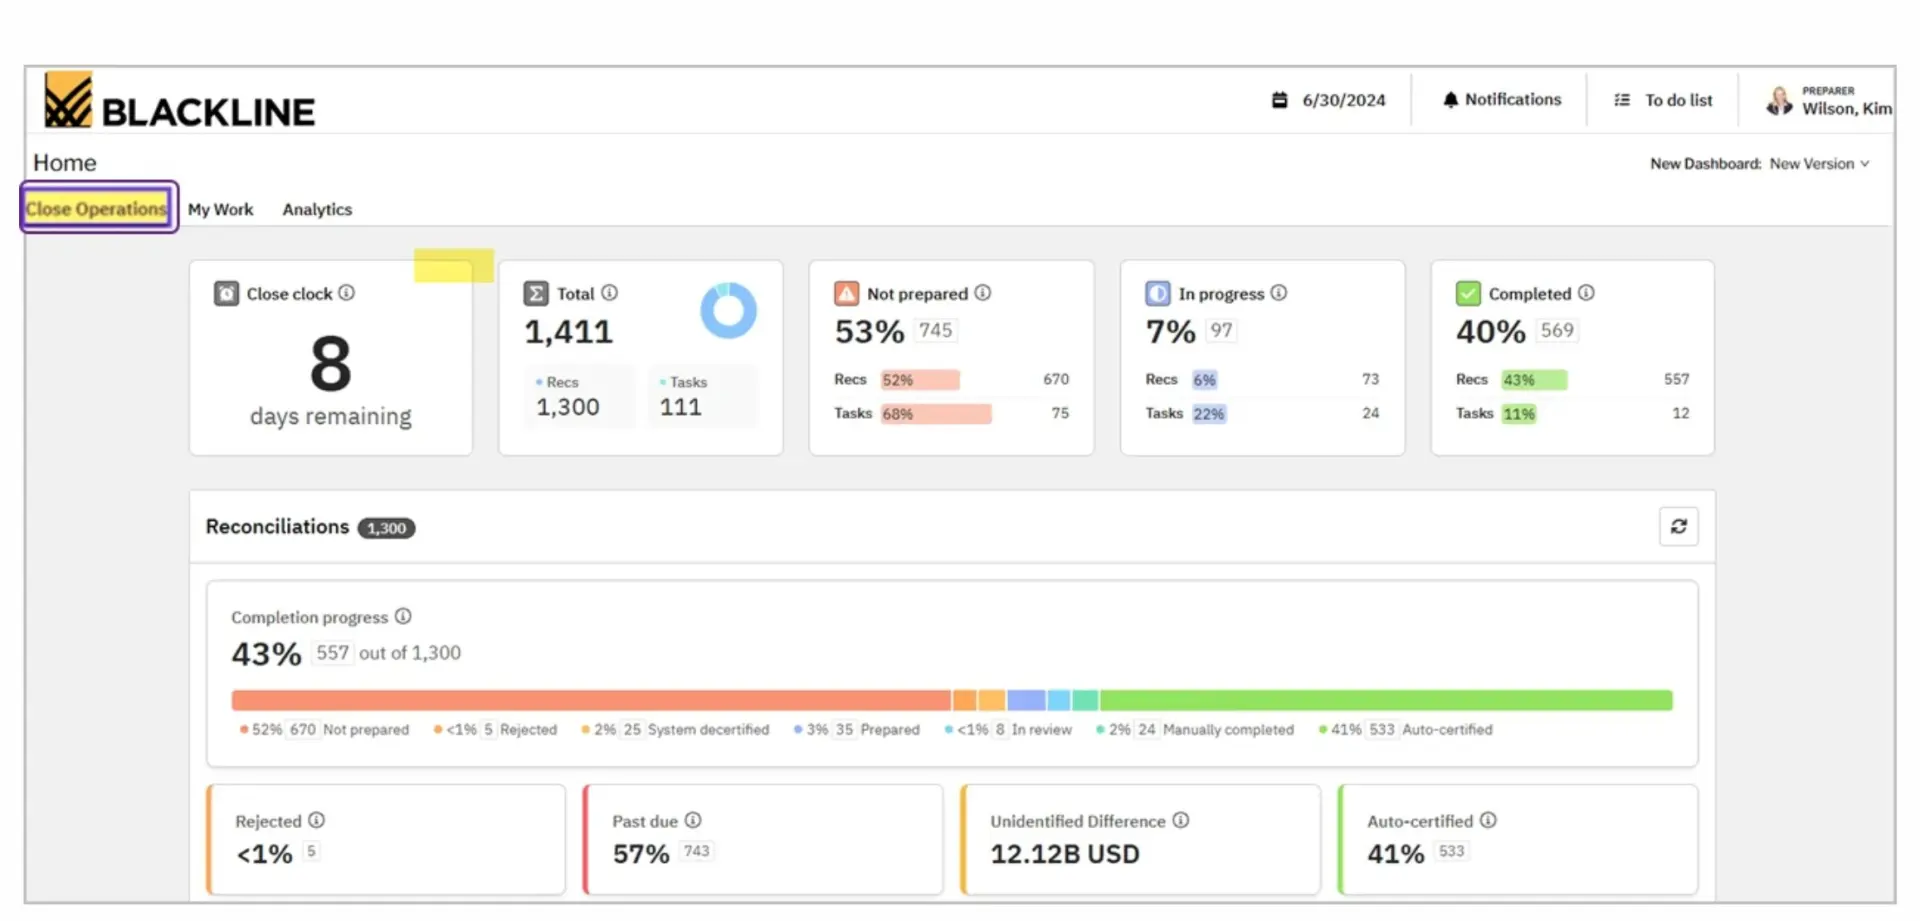1920x921 pixels.
Task: Click the 745 Not prepared count
Action: coord(936,330)
